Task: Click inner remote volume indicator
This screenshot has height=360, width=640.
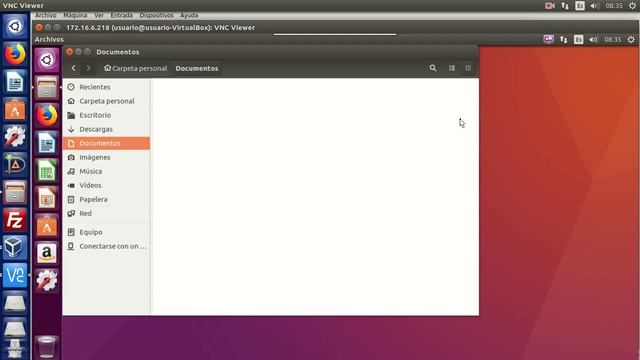Action: [593, 39]
